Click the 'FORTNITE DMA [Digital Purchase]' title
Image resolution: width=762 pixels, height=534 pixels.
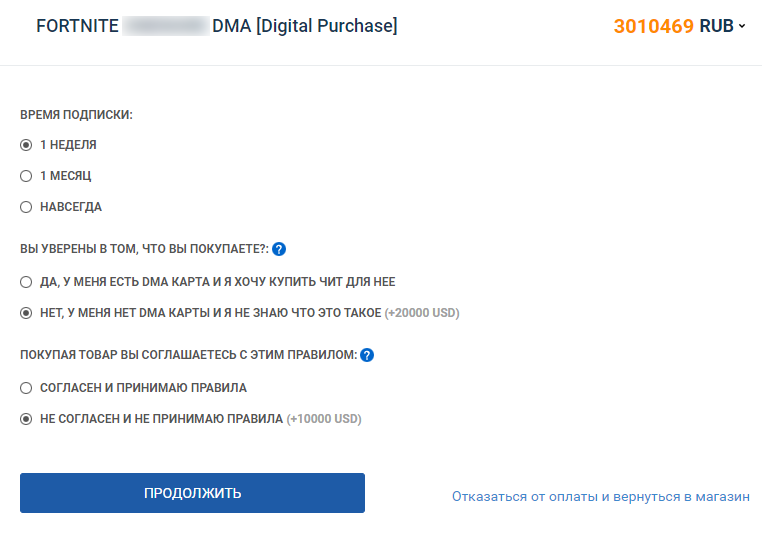(x=216, y=26)
